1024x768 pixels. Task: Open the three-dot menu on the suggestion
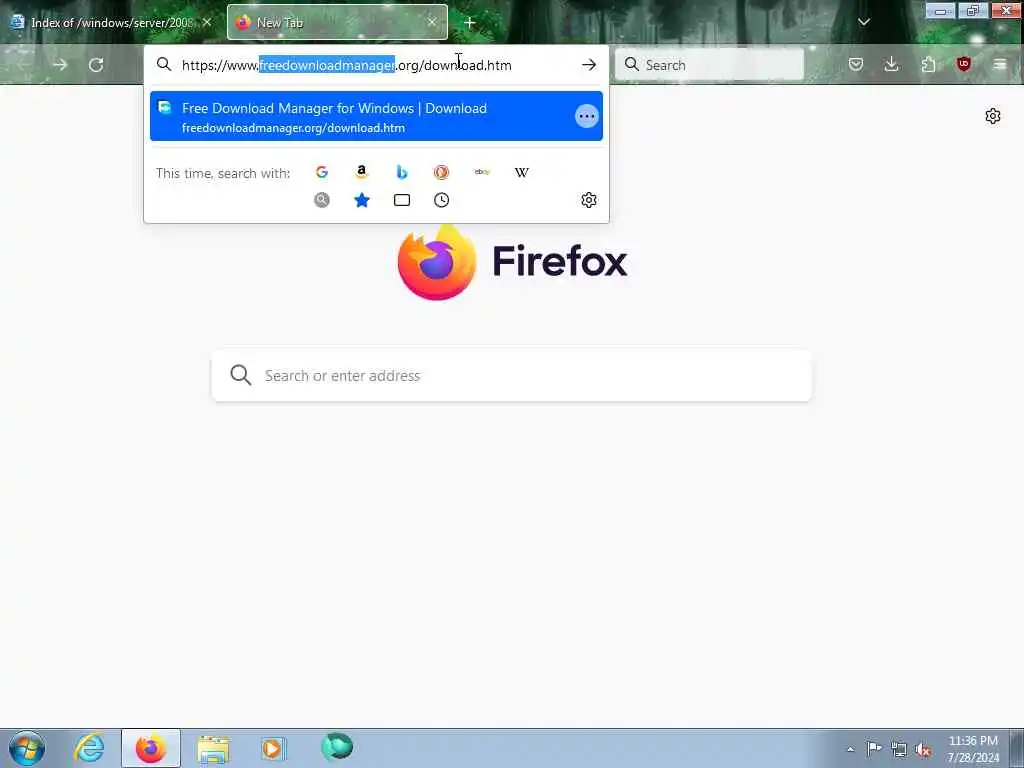click(586, 116)
